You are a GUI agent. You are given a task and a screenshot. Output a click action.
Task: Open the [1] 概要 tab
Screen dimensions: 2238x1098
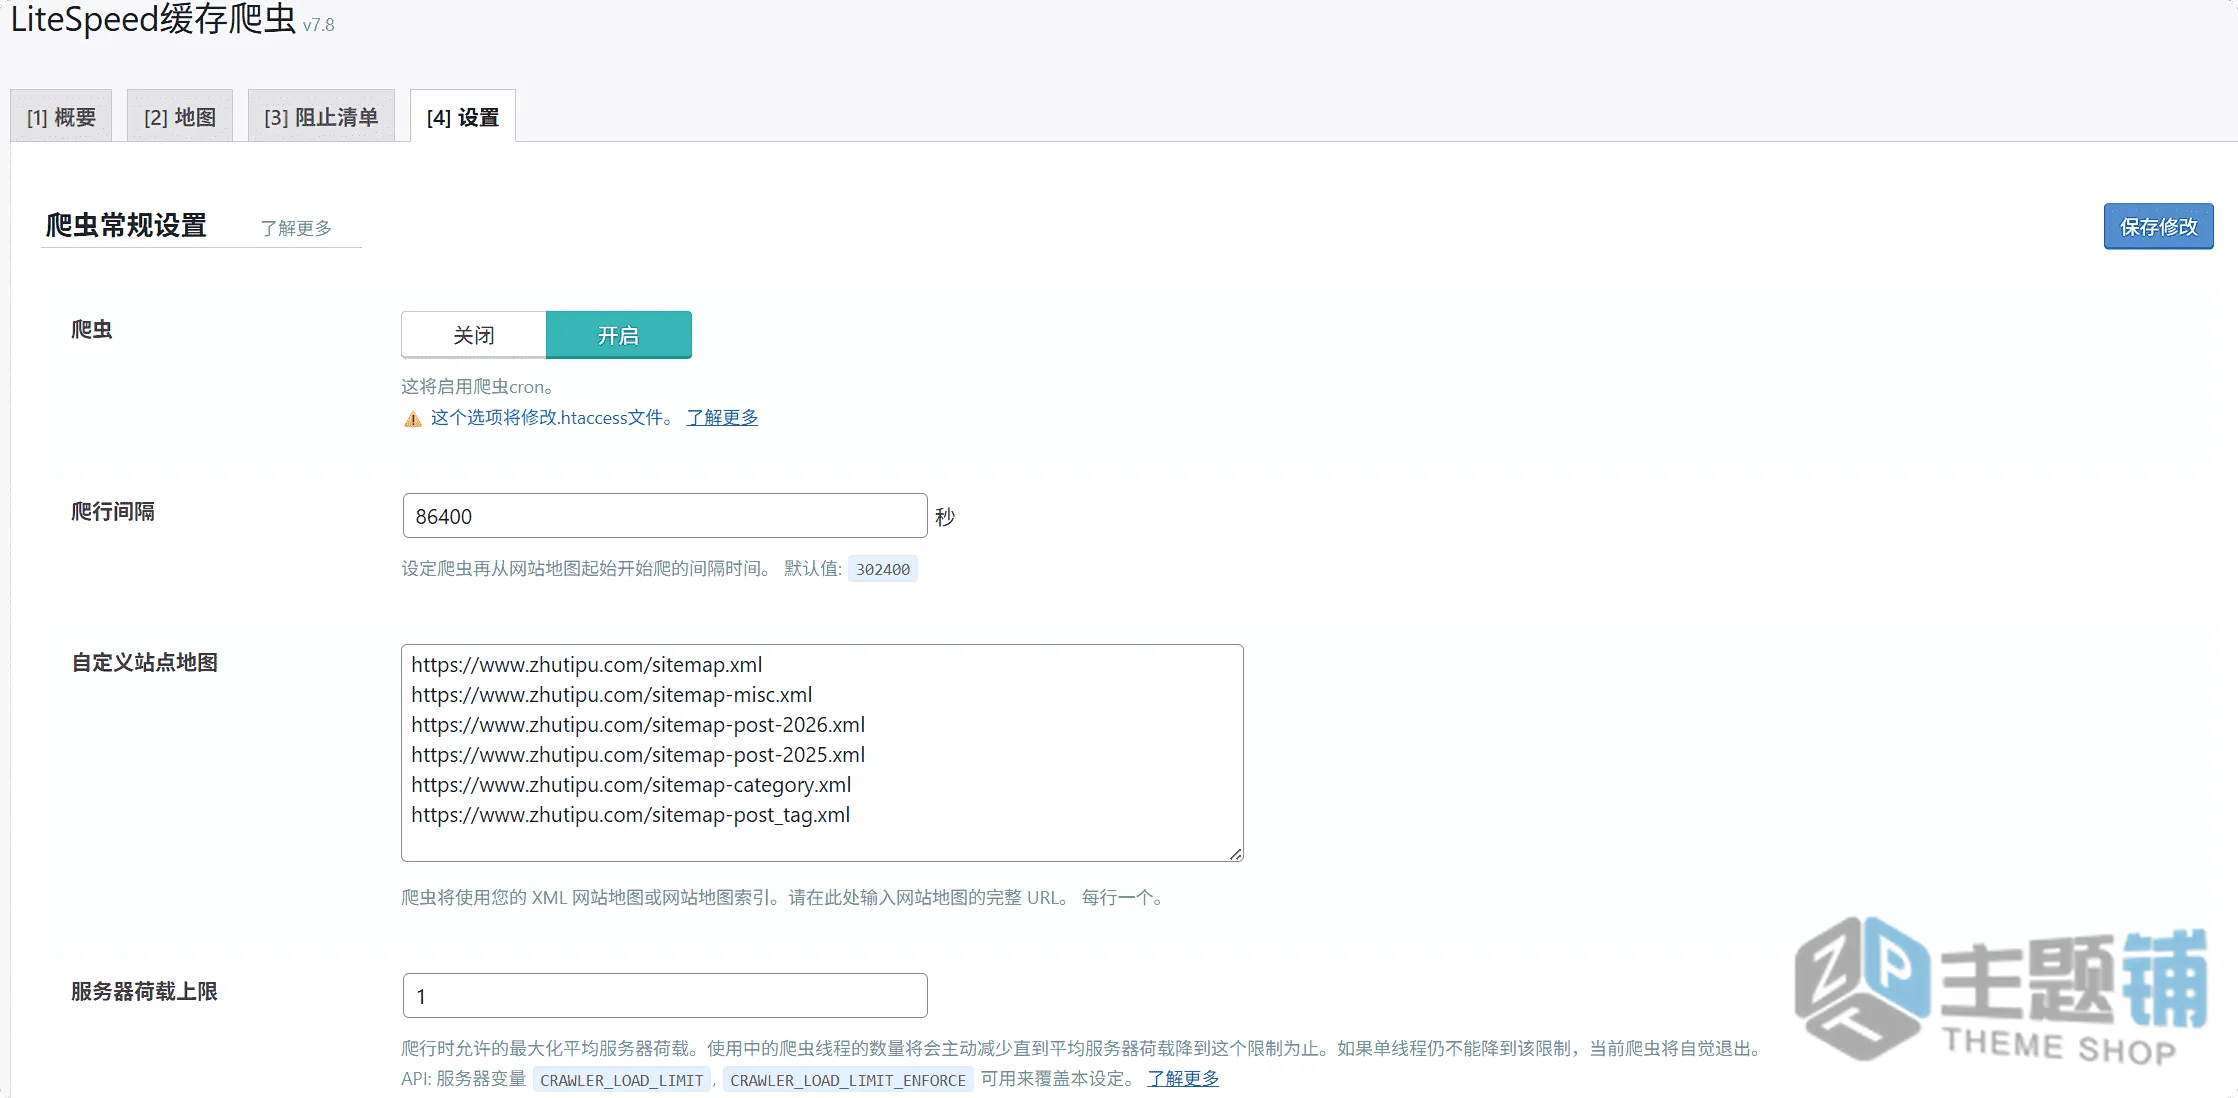(x=61, y=117)
